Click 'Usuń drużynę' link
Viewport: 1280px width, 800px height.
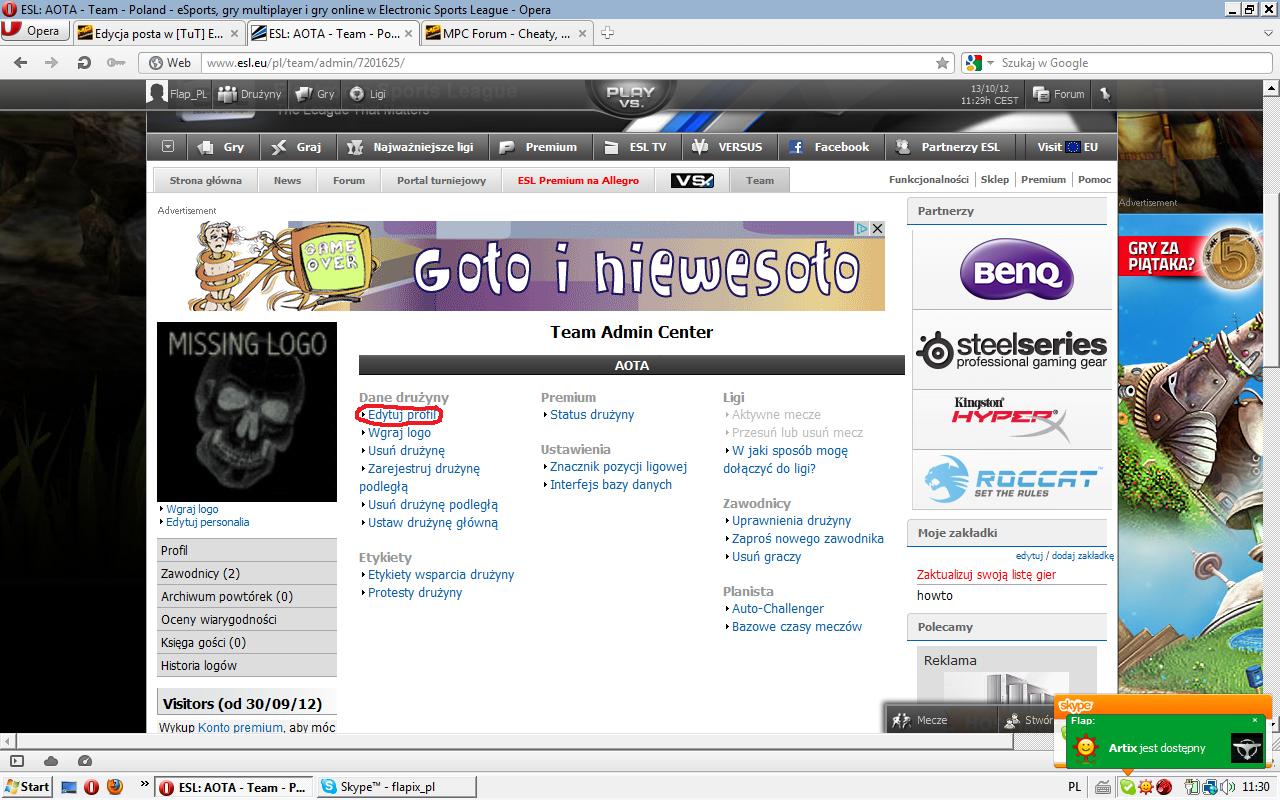(x=406, y=451)
